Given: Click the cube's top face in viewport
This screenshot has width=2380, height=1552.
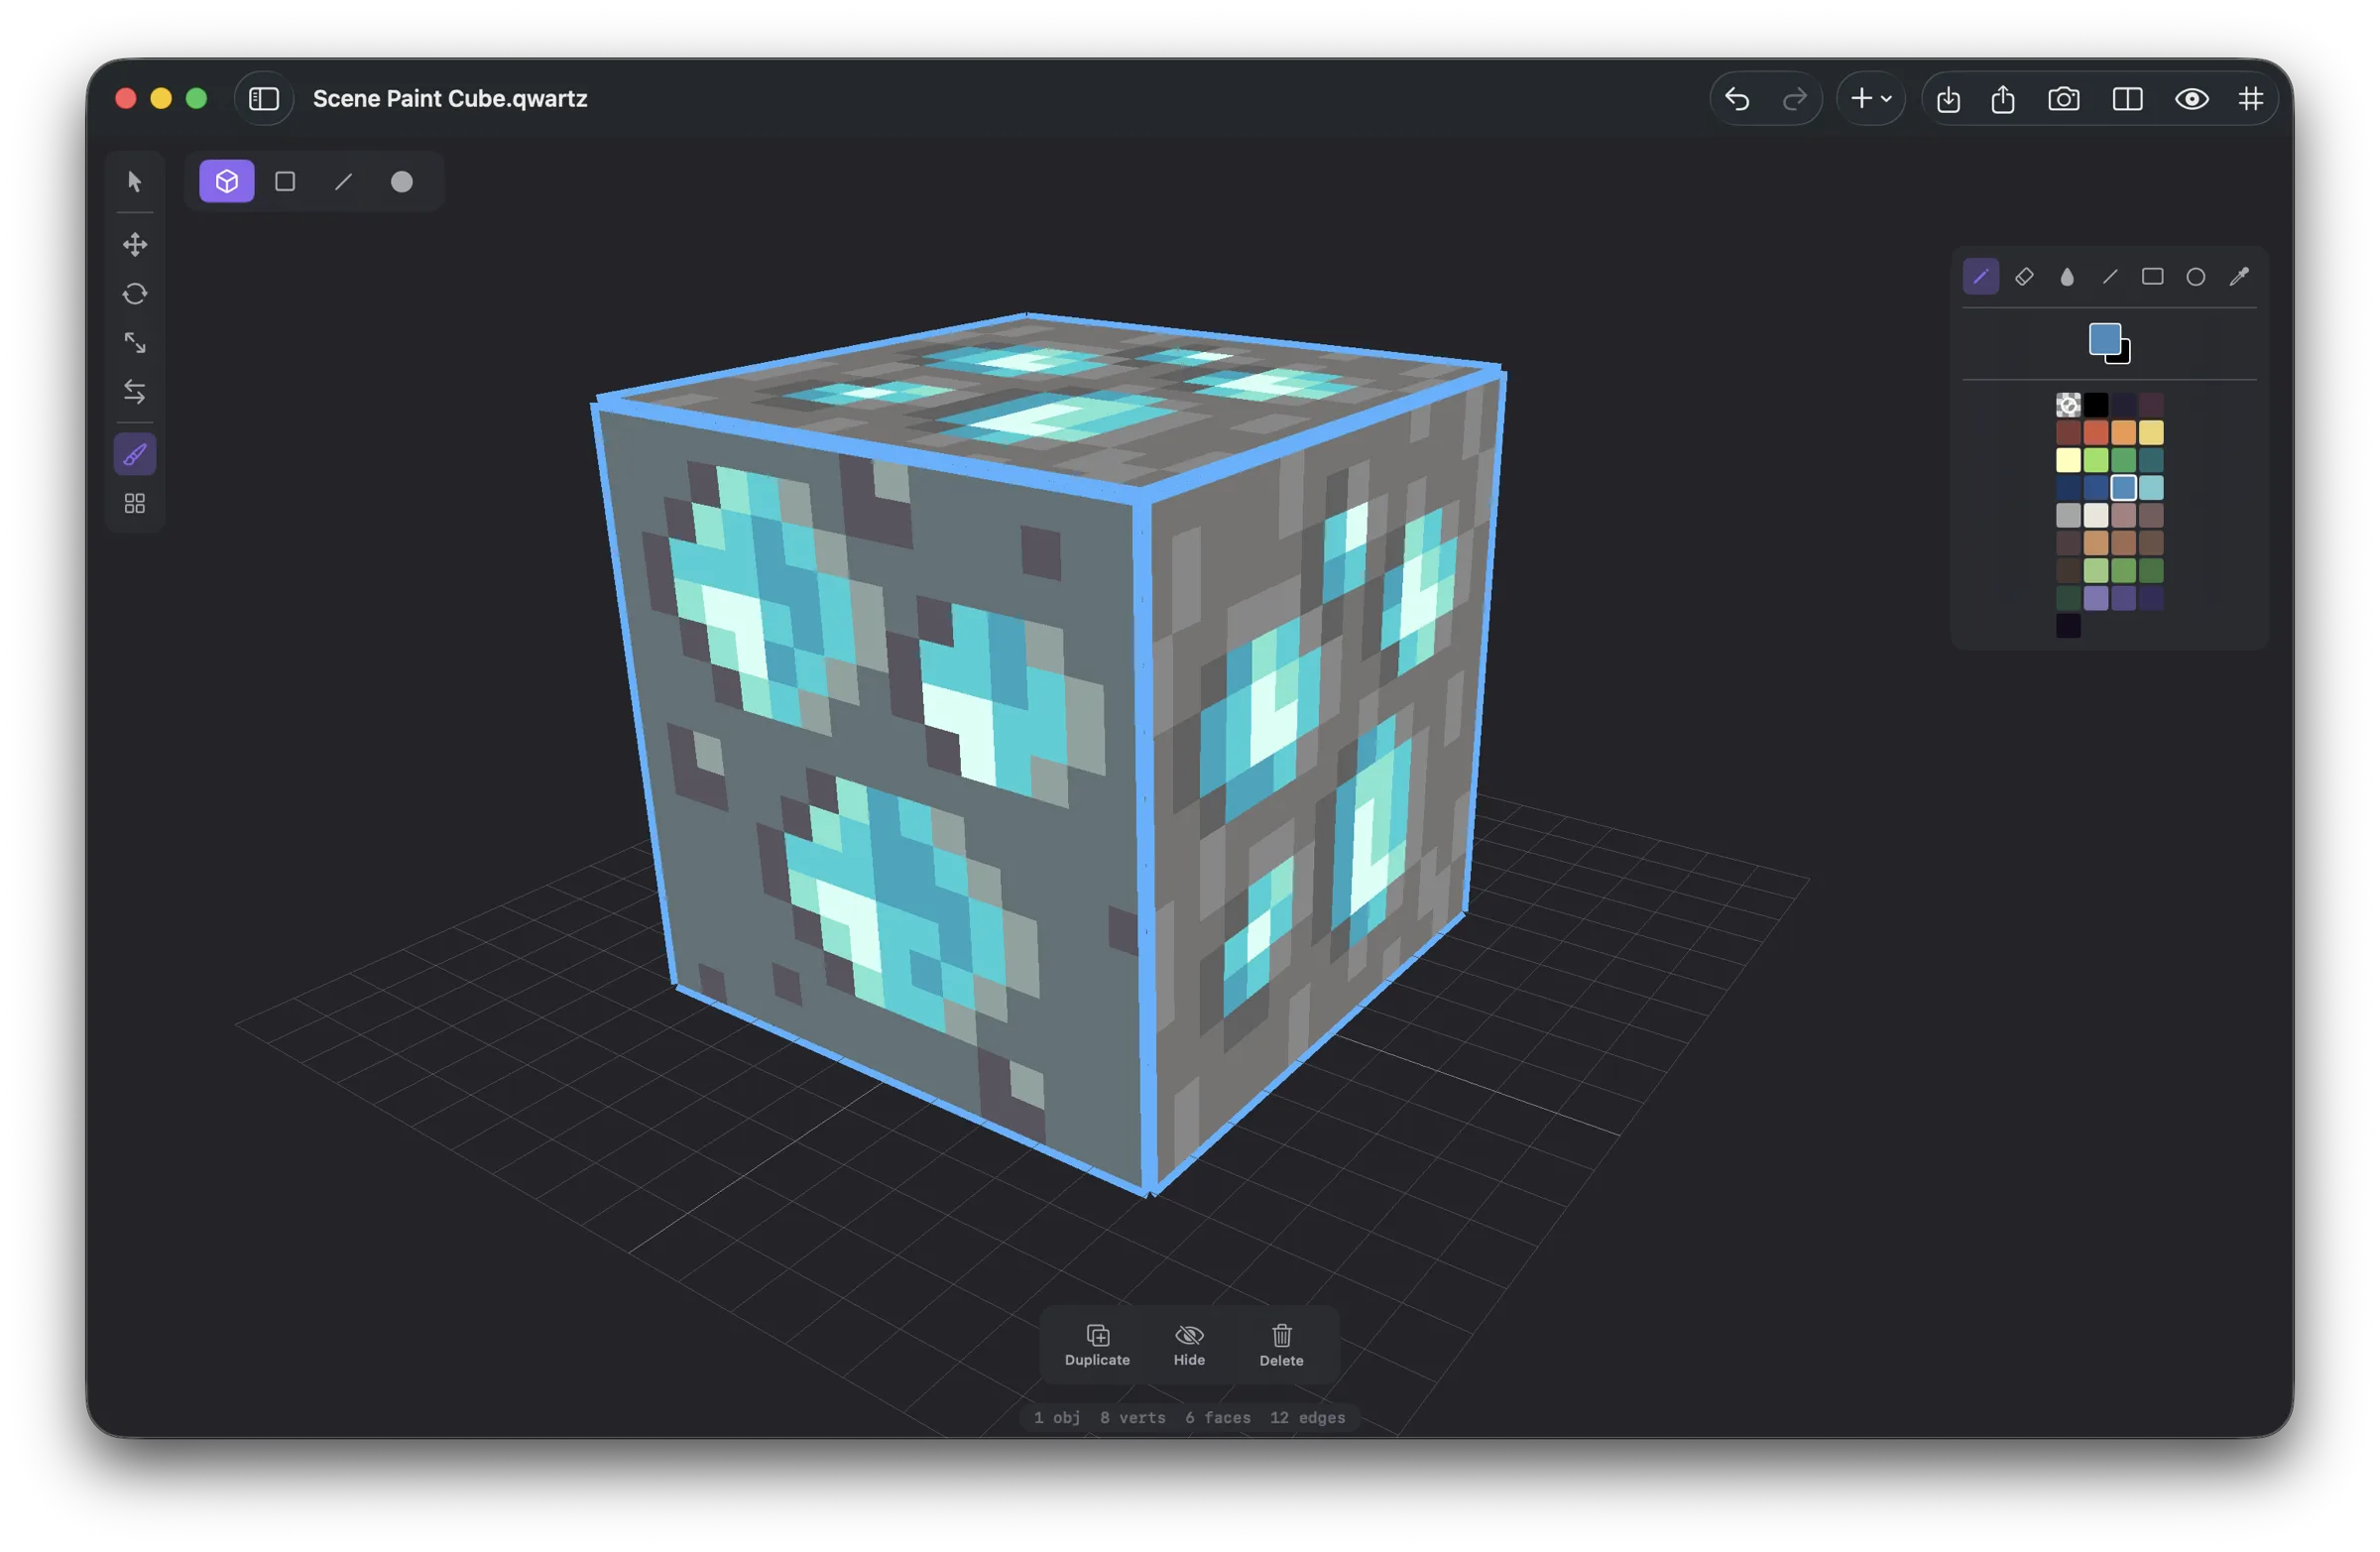Looking at the screenshot, I should (1050, 400).
